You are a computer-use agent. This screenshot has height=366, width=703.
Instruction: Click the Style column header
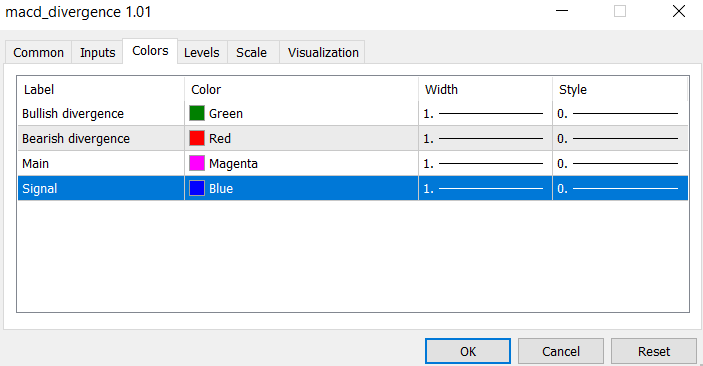pos(620,89)
